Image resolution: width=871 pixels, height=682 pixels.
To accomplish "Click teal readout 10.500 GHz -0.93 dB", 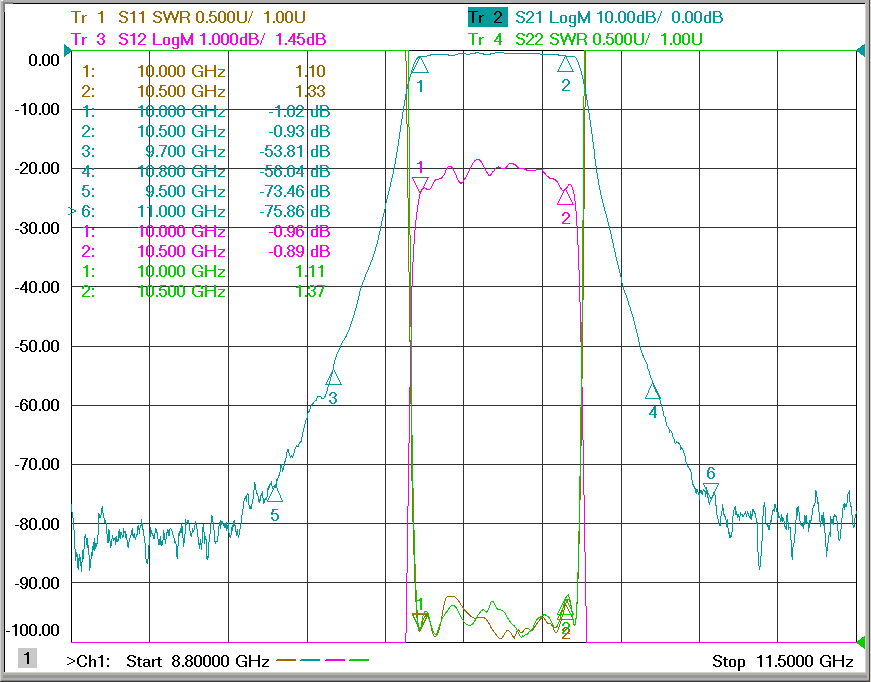I will pyautogui.click(x=206, y=132).
